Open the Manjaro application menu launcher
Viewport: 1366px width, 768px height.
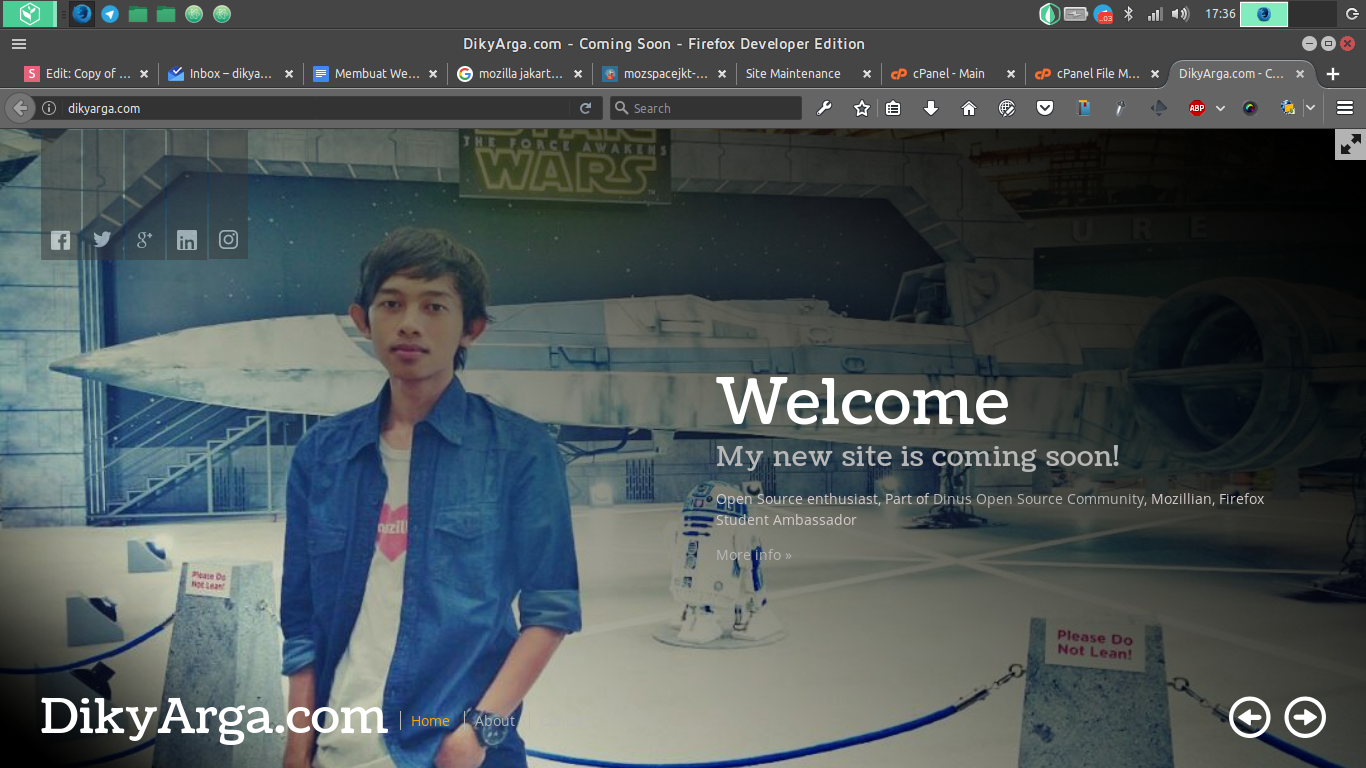click(30, 14)
